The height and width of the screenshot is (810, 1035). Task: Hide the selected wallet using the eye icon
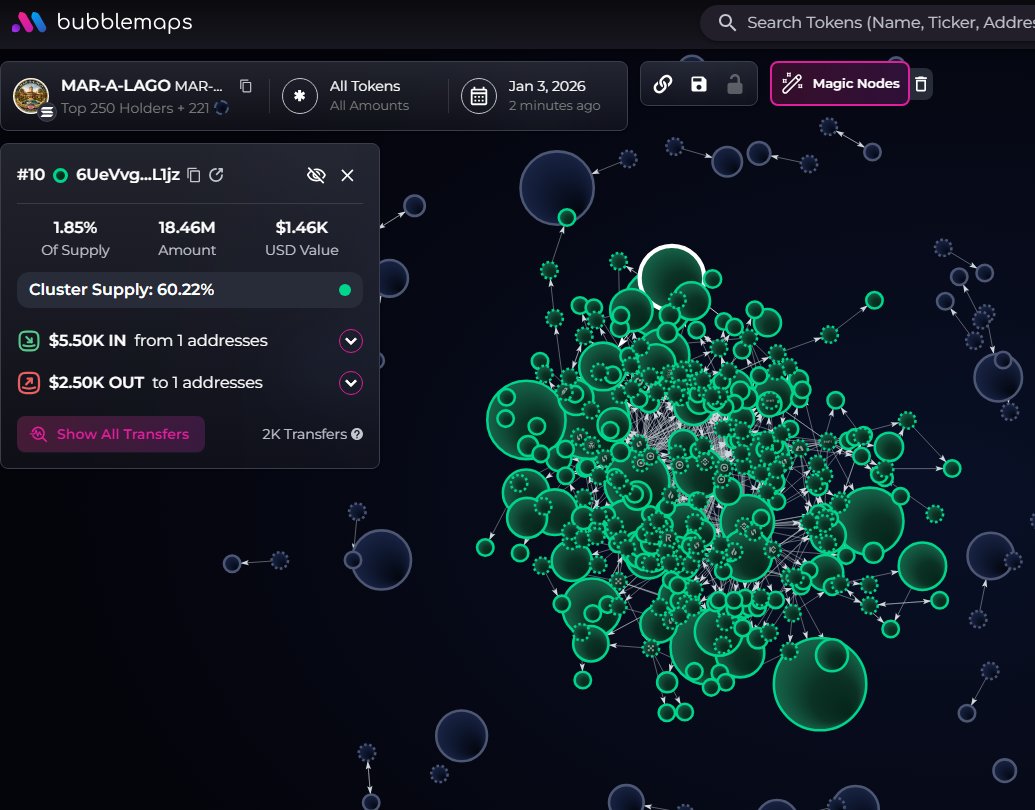316,175
